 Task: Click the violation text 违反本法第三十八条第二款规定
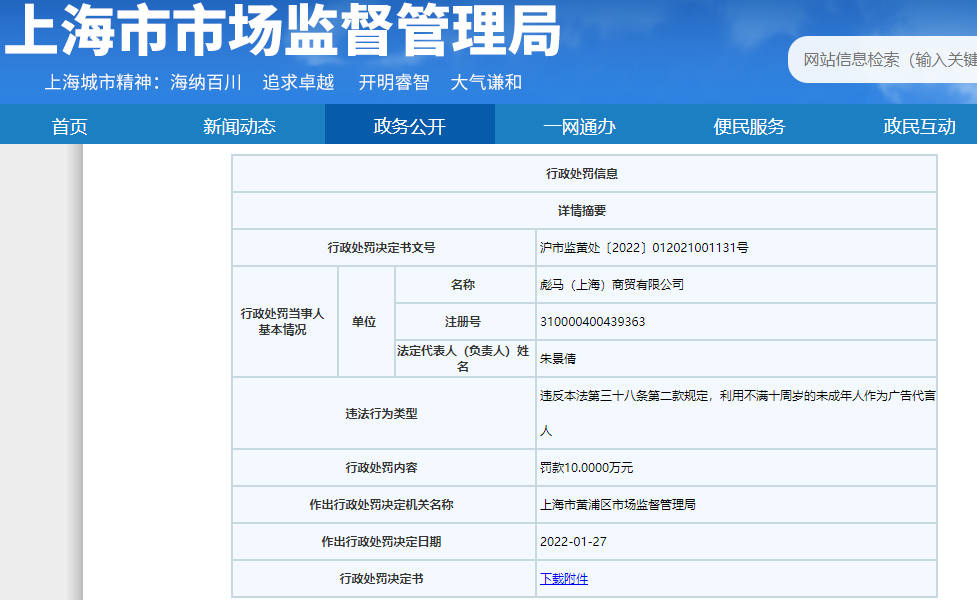click(624, 396)
